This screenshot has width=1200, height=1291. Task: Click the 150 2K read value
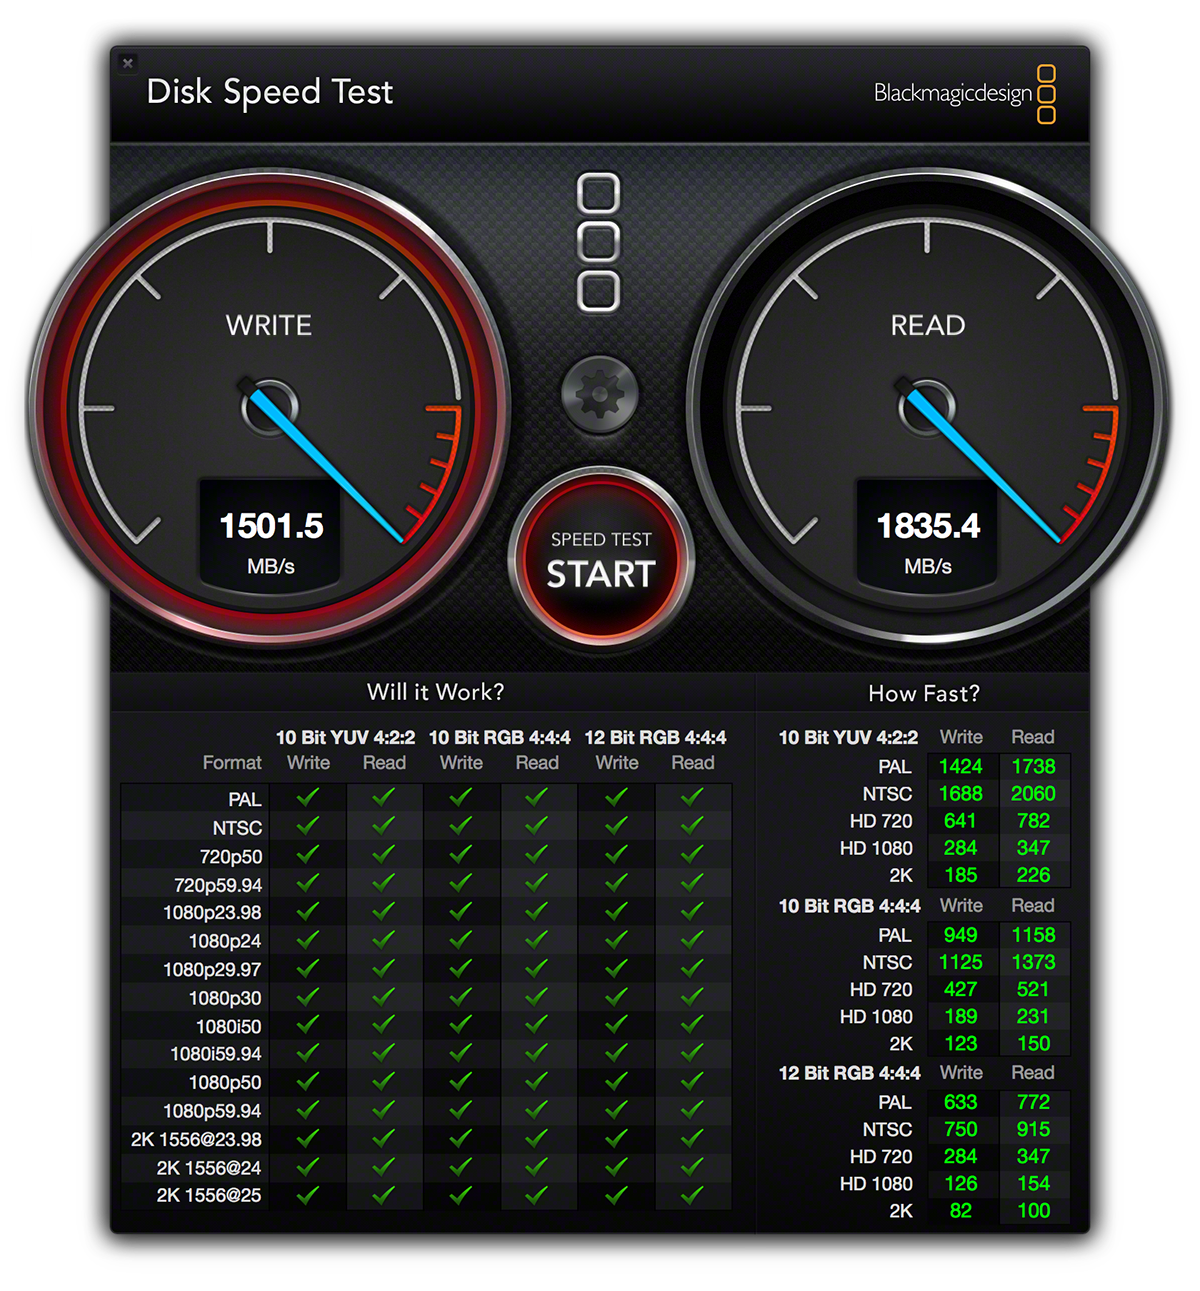1033,1043
